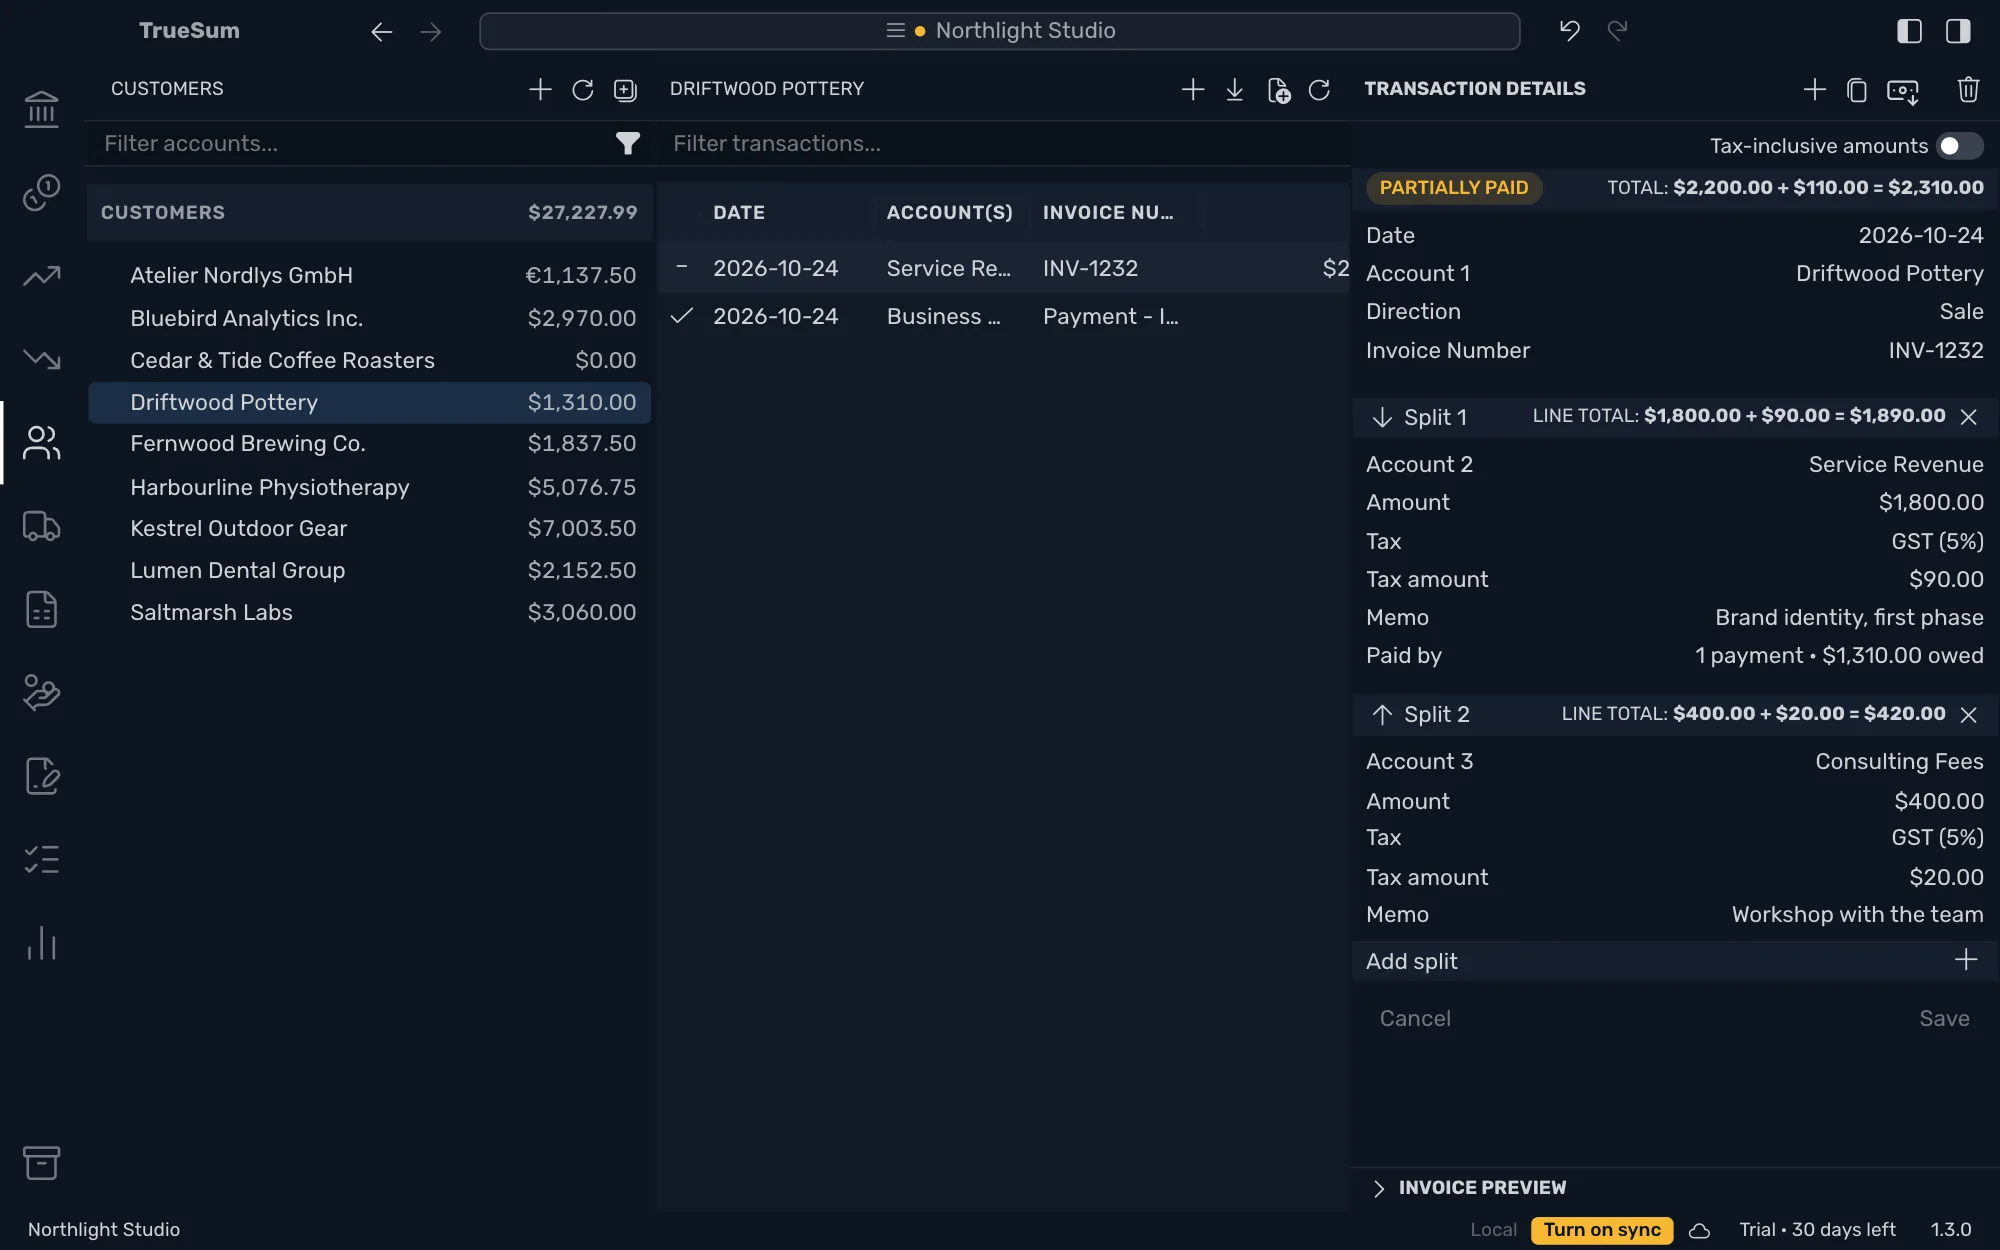Open the downward trend expenses sidebar icon
Screen dimensions: 2000x1250
point(41,358)
